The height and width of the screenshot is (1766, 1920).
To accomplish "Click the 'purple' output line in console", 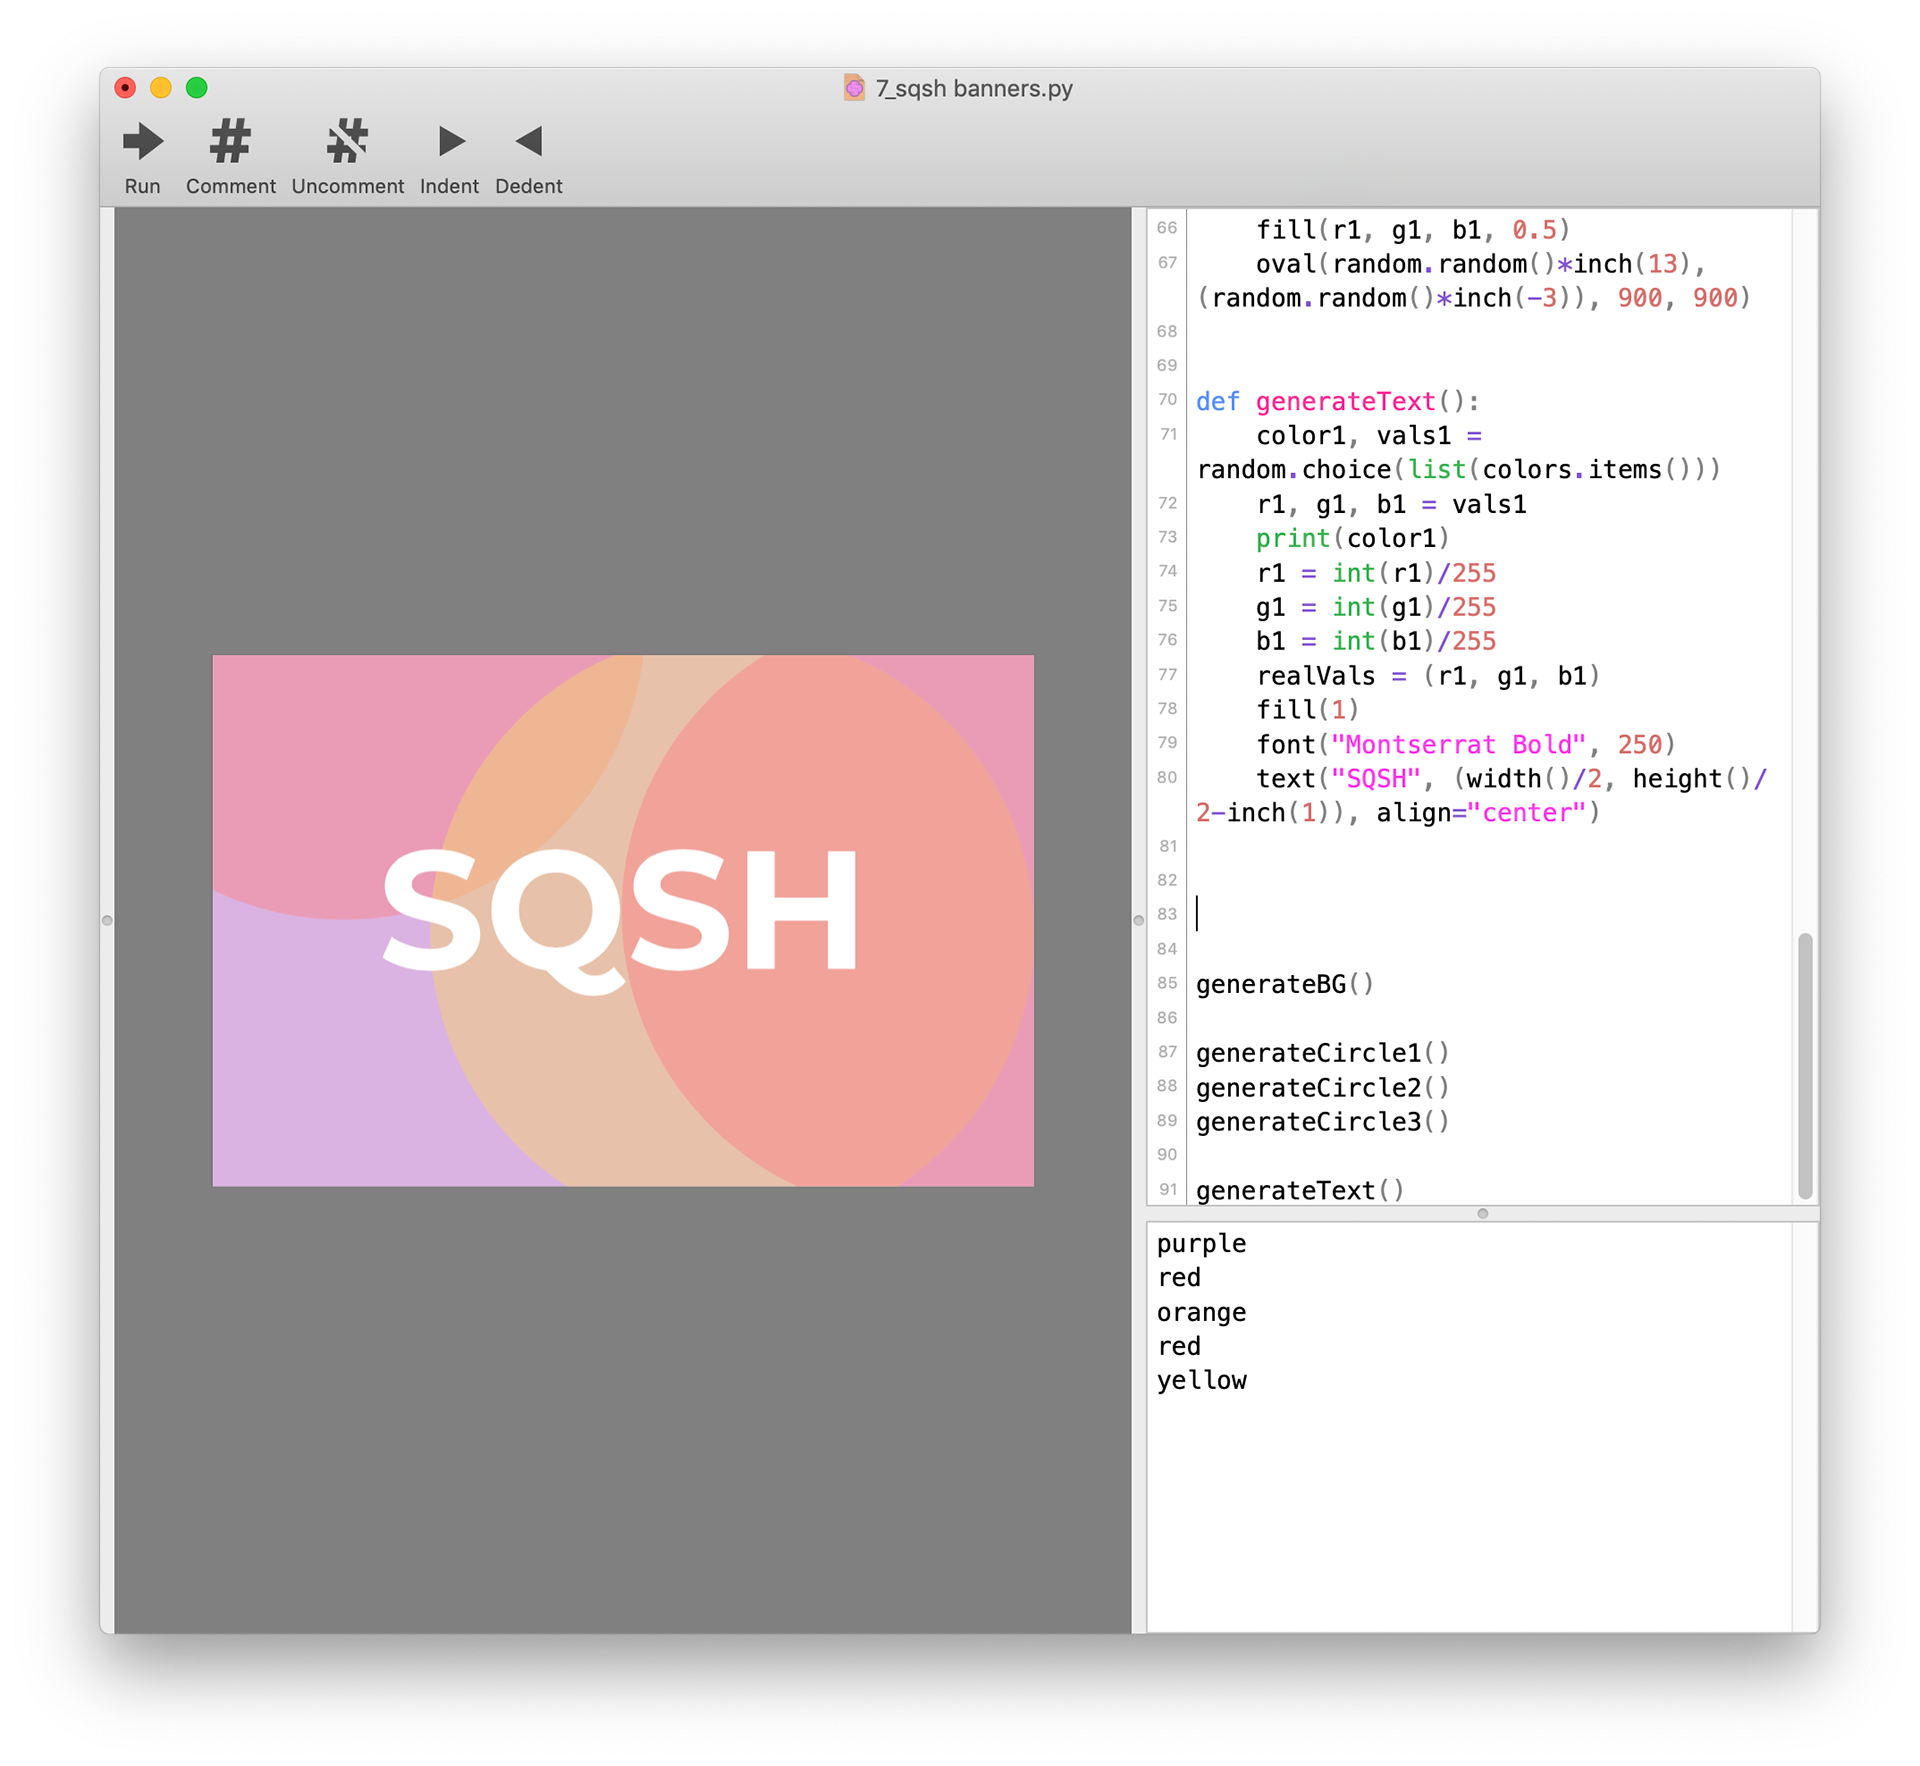I will [x=1201, y=1243].
